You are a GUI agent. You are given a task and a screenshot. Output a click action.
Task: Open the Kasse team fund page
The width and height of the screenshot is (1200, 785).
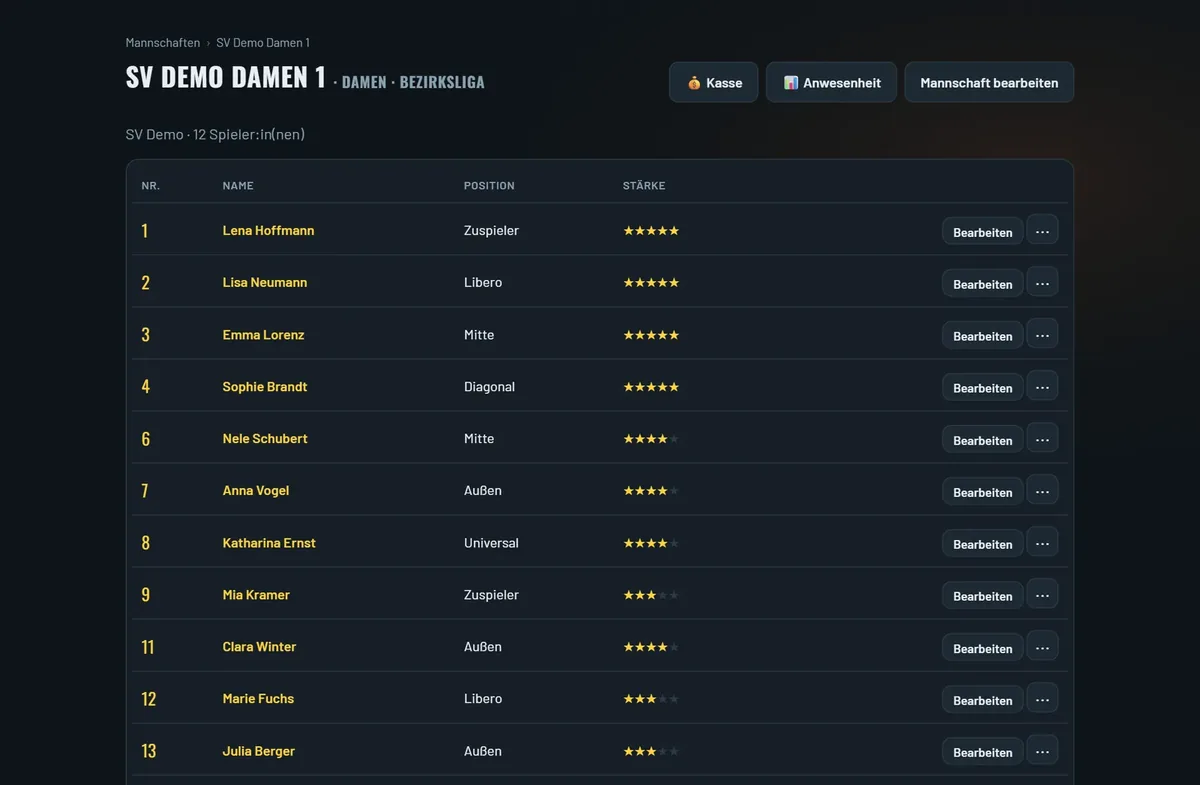coord(714,82)
